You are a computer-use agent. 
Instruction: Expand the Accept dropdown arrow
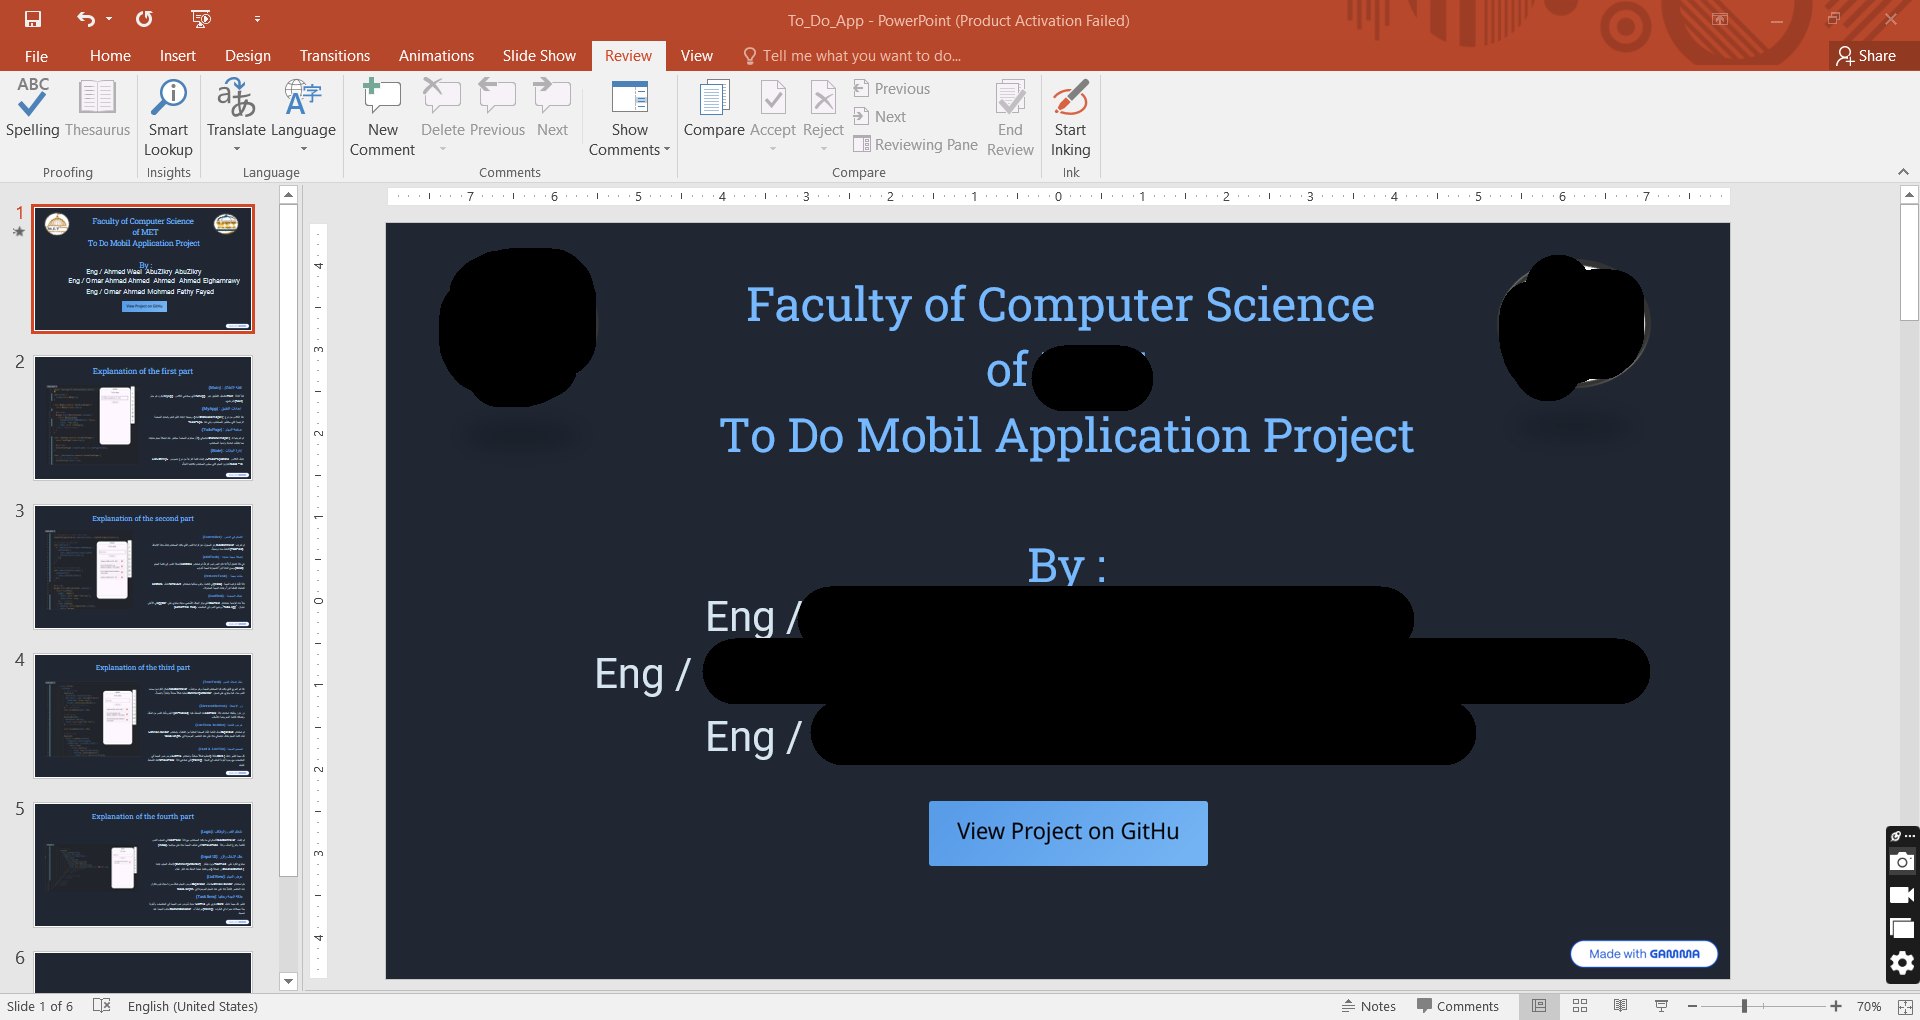pos(773,149)
